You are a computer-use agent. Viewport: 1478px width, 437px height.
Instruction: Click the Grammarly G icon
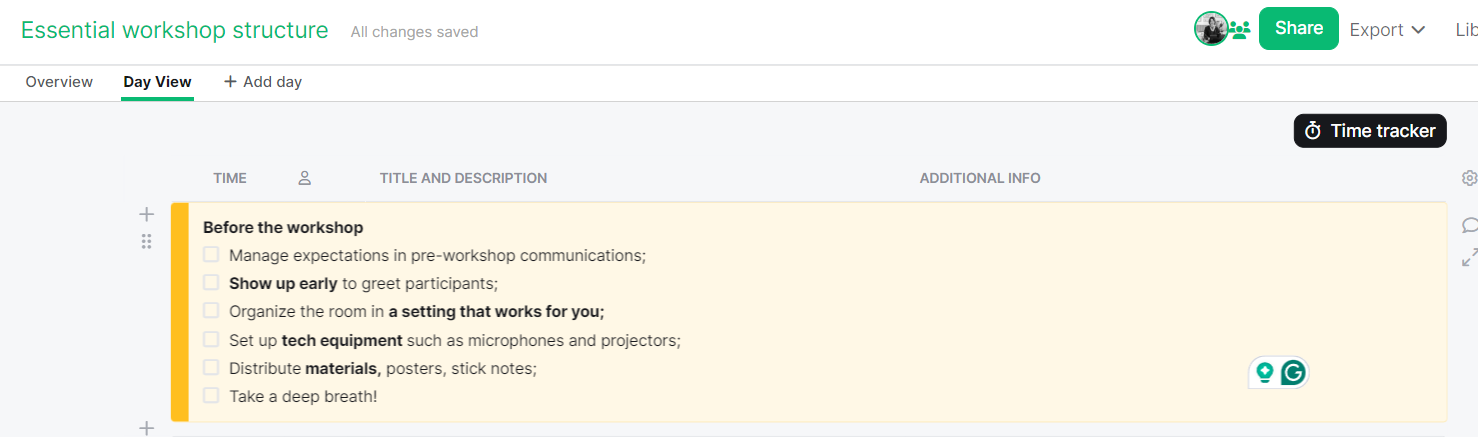(1293, 373)
